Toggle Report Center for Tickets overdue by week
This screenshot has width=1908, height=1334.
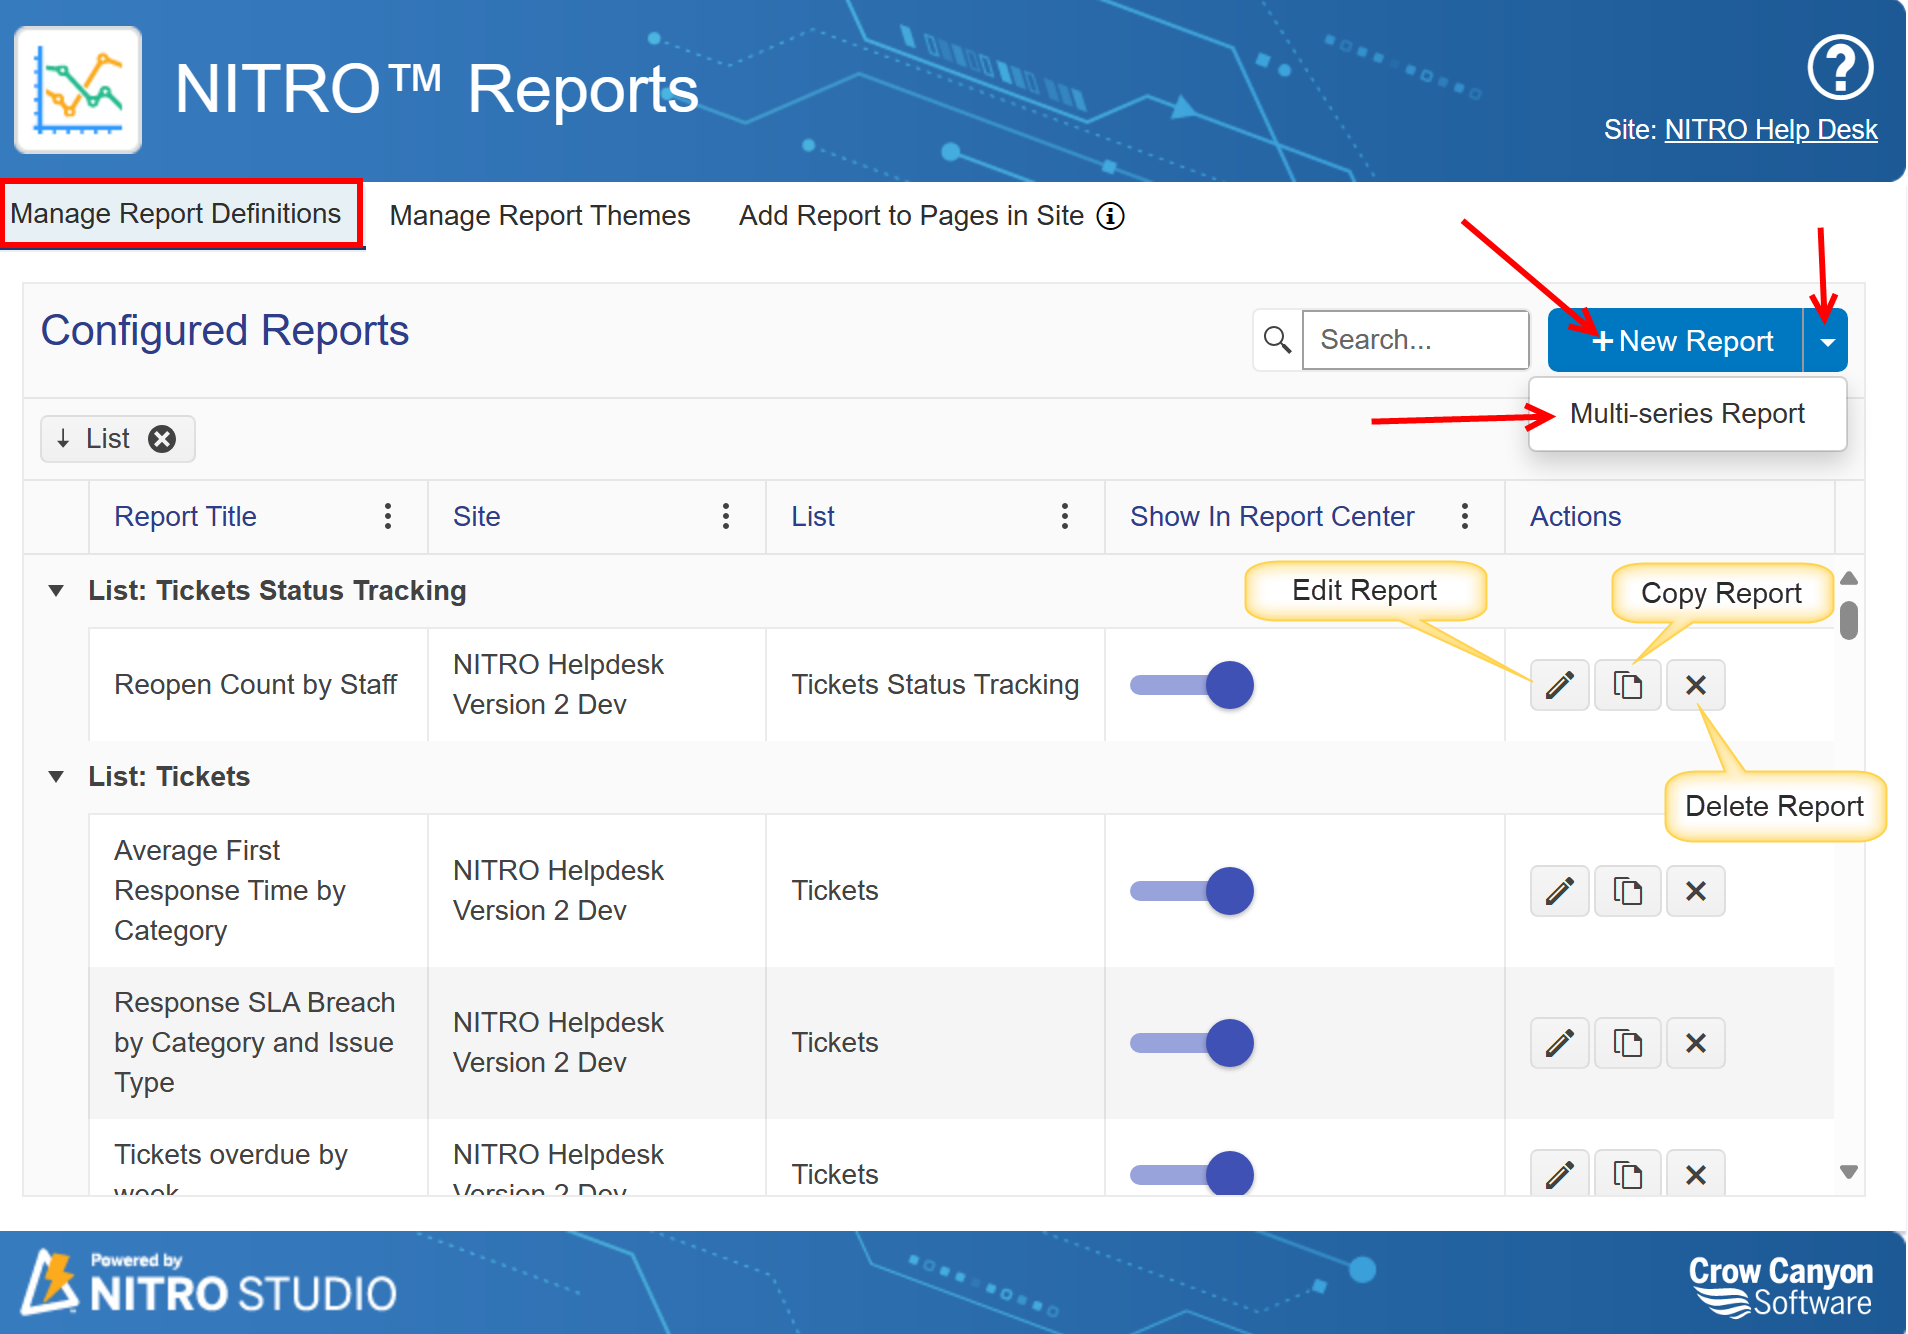pos(1191,1174)
